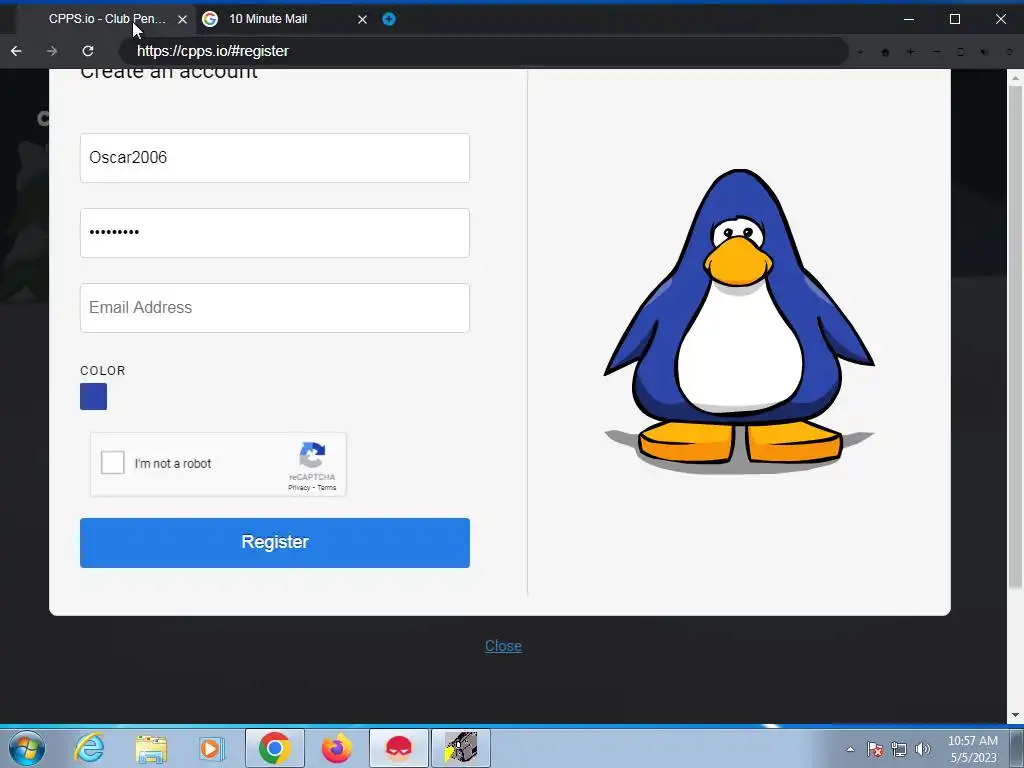This screenshot has width=1024, height=768.
Task: Open the taskbar clock showing 10:57 AM
Action: [x=973, y=749]
